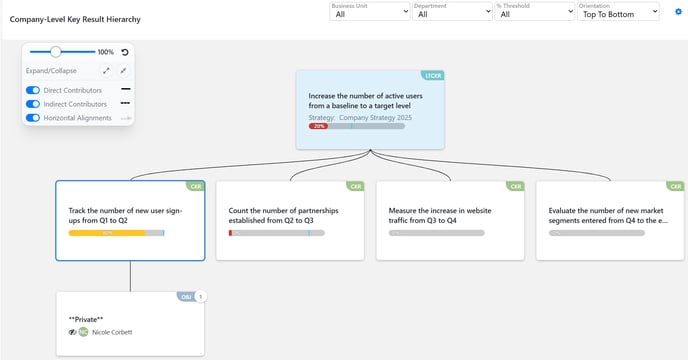Open the Measure website traffic increase card
This screenshot has width=688, height=360.
click(450, 221)
